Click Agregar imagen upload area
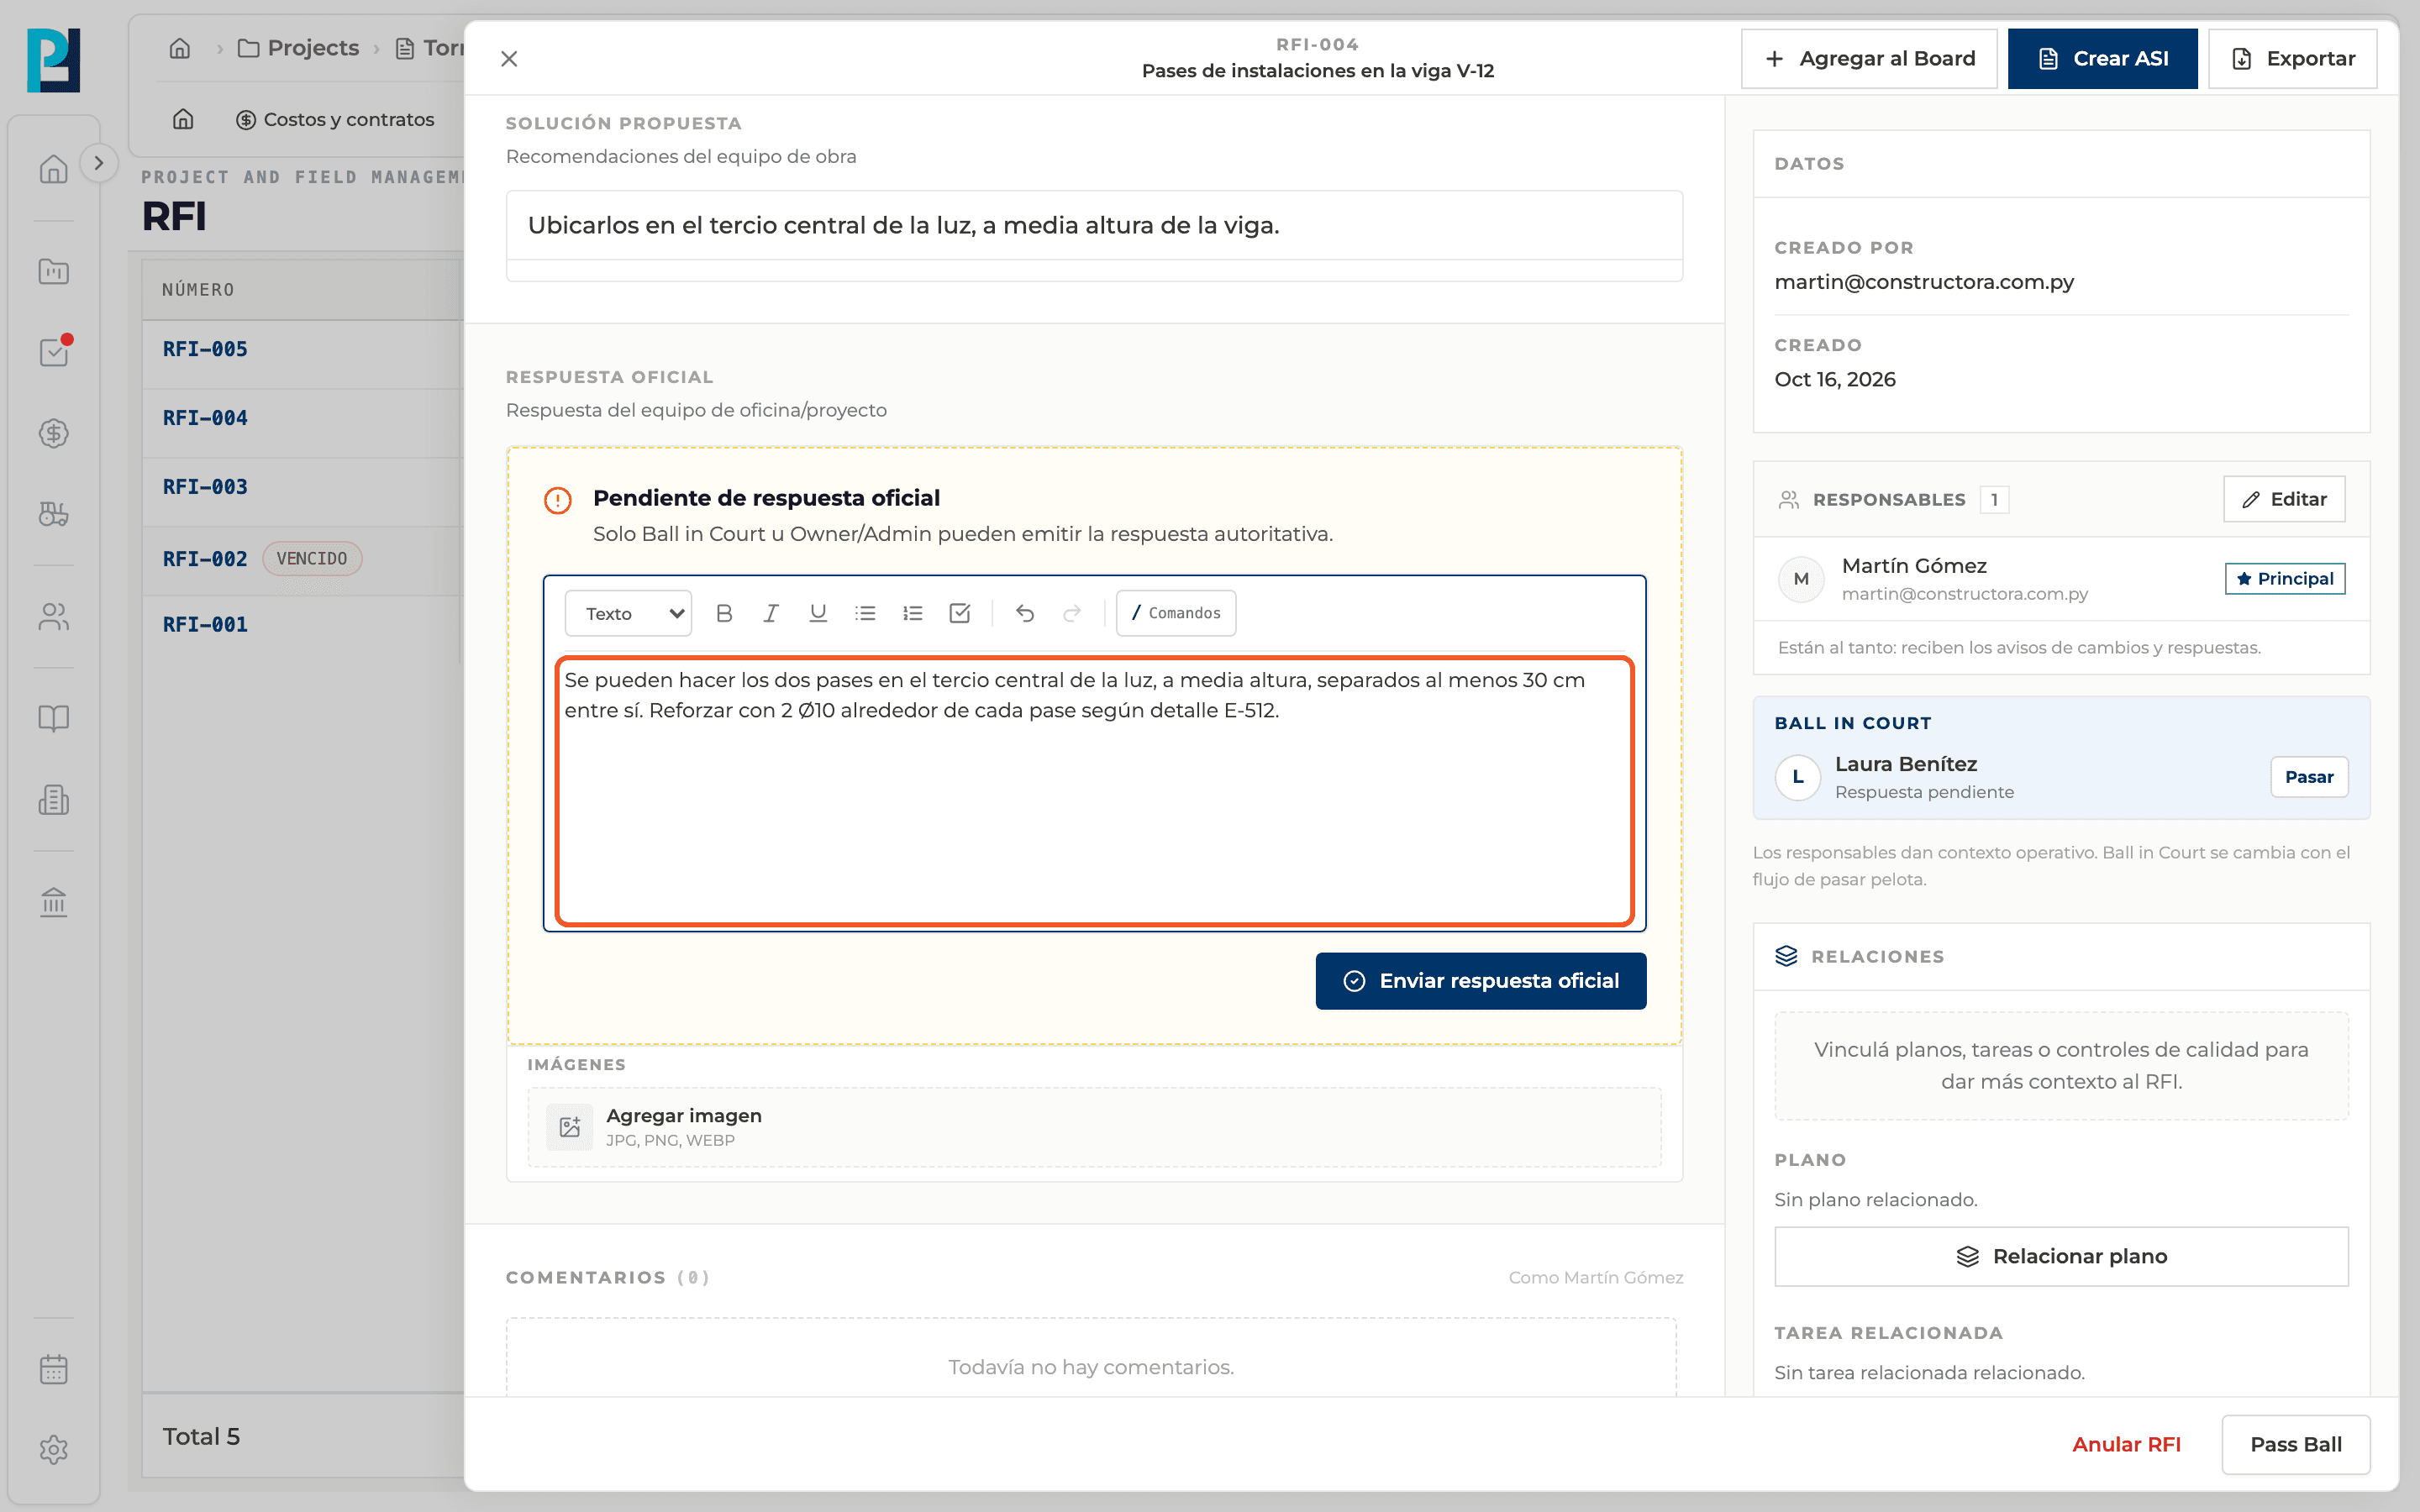This screenshot has height=1512, width=2420. coord(1094,1127)
